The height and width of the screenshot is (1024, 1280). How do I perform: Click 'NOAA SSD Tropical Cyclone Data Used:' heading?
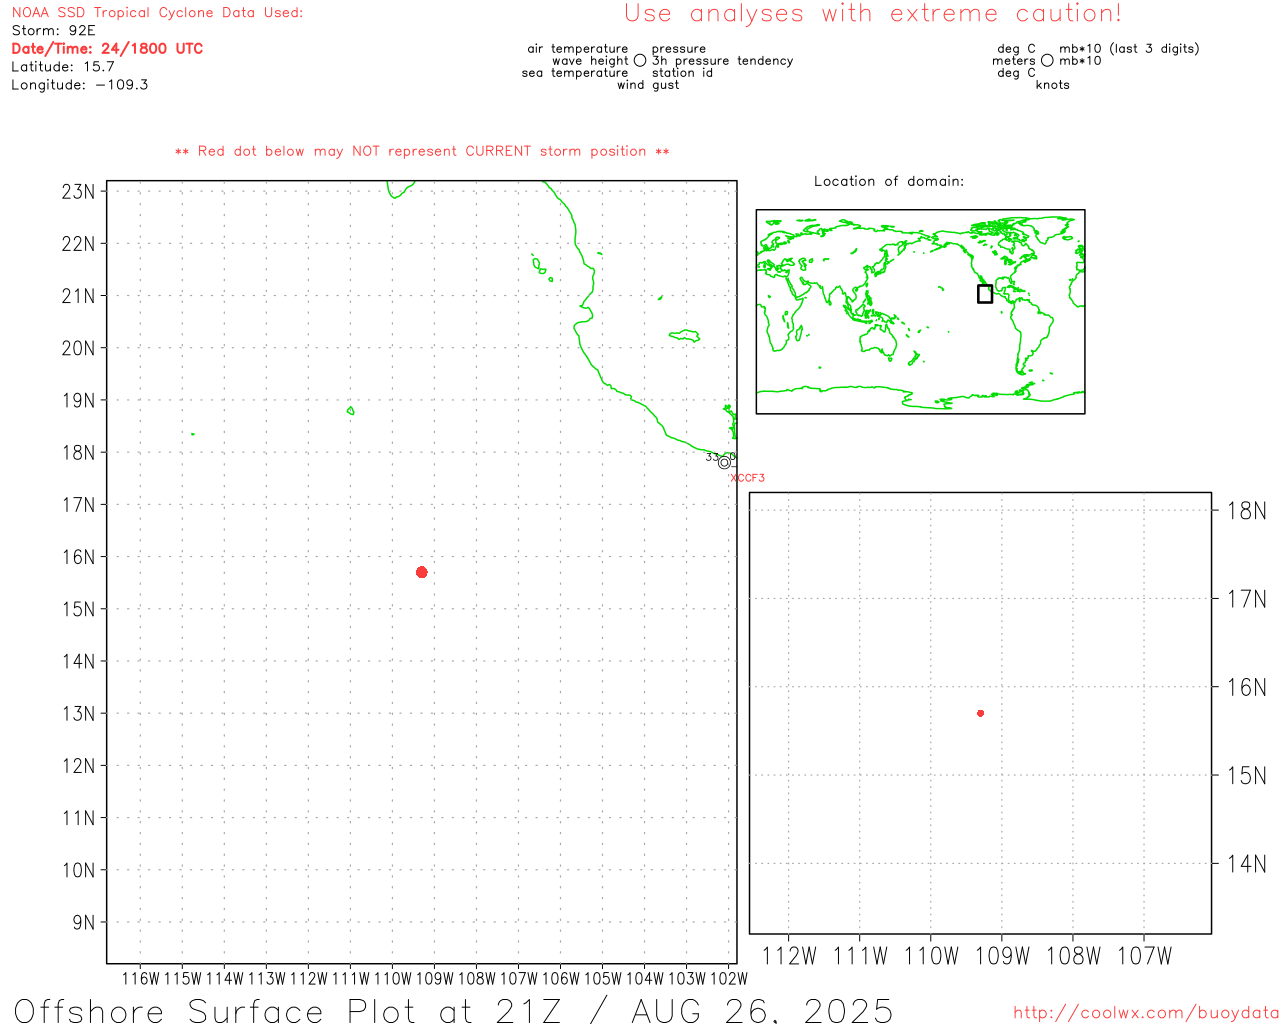tap(157, 13)
